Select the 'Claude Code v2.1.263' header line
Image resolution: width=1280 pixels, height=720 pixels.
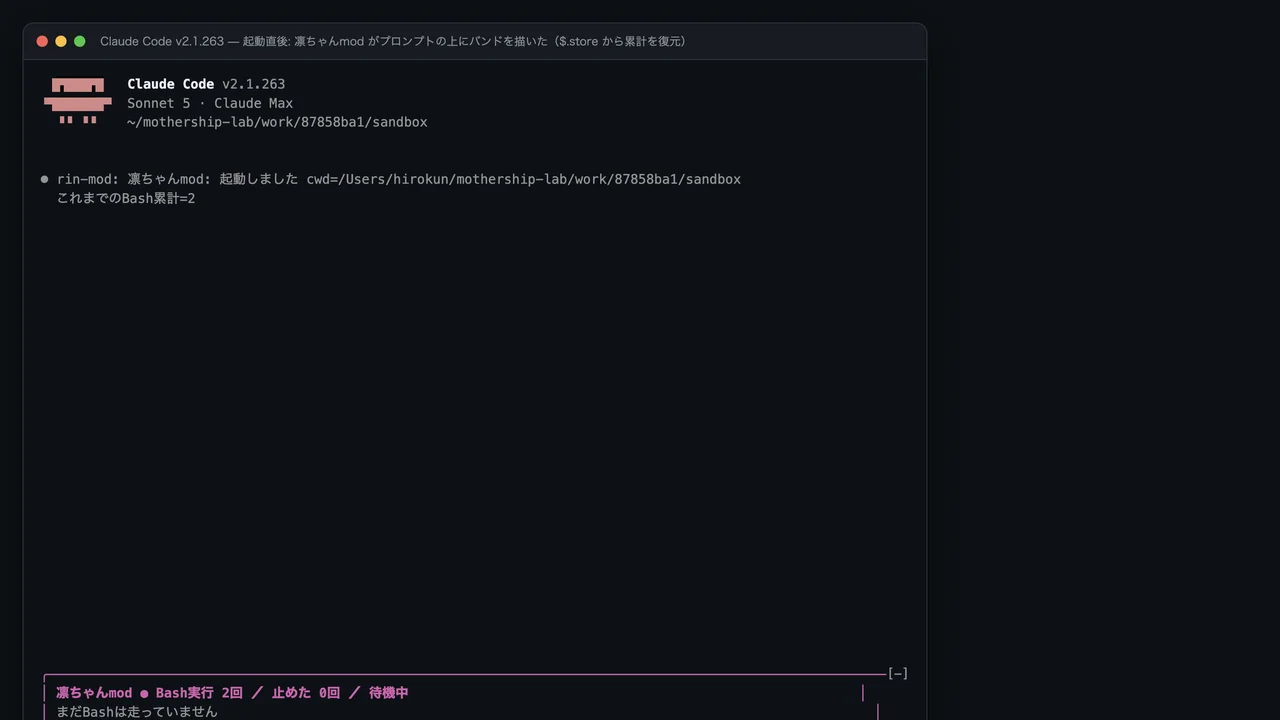[x=206, y=84]
